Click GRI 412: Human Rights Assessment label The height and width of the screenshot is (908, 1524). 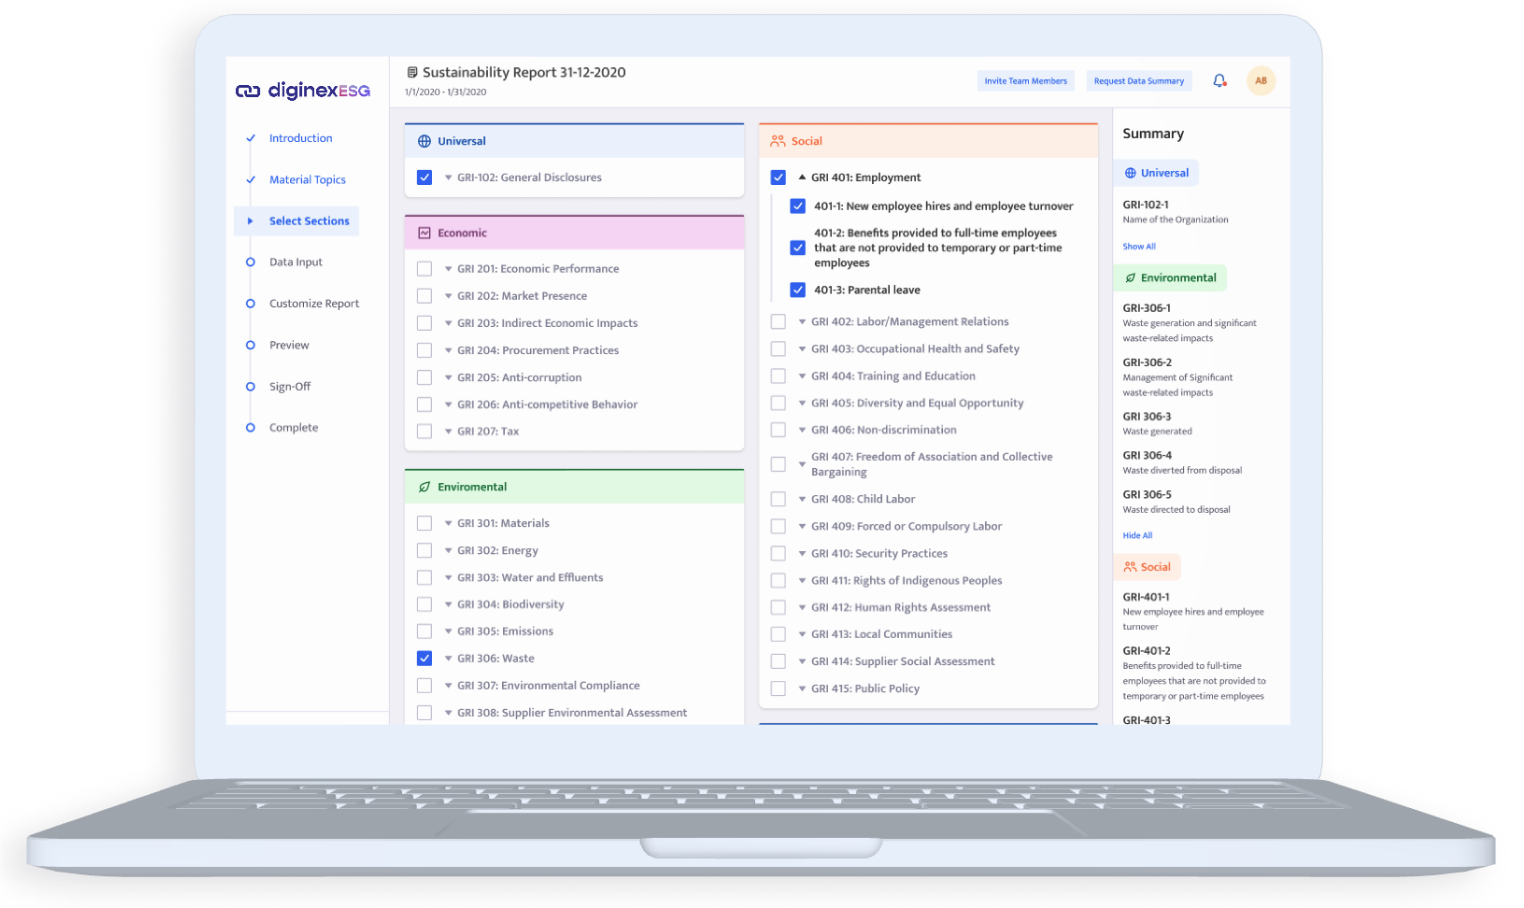(901, 608)
